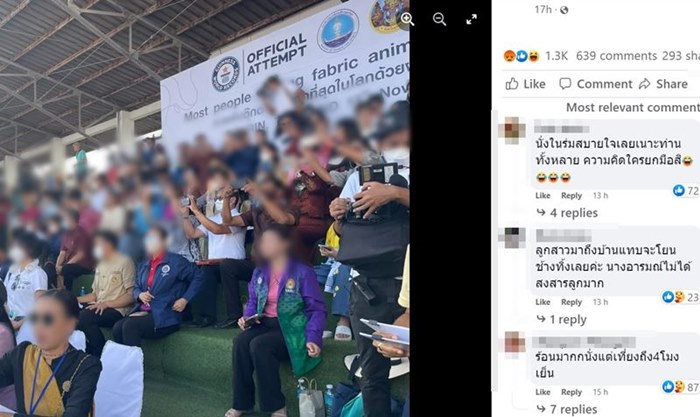
Task: Click the 17h post timestamp
Action: point(543,10)
